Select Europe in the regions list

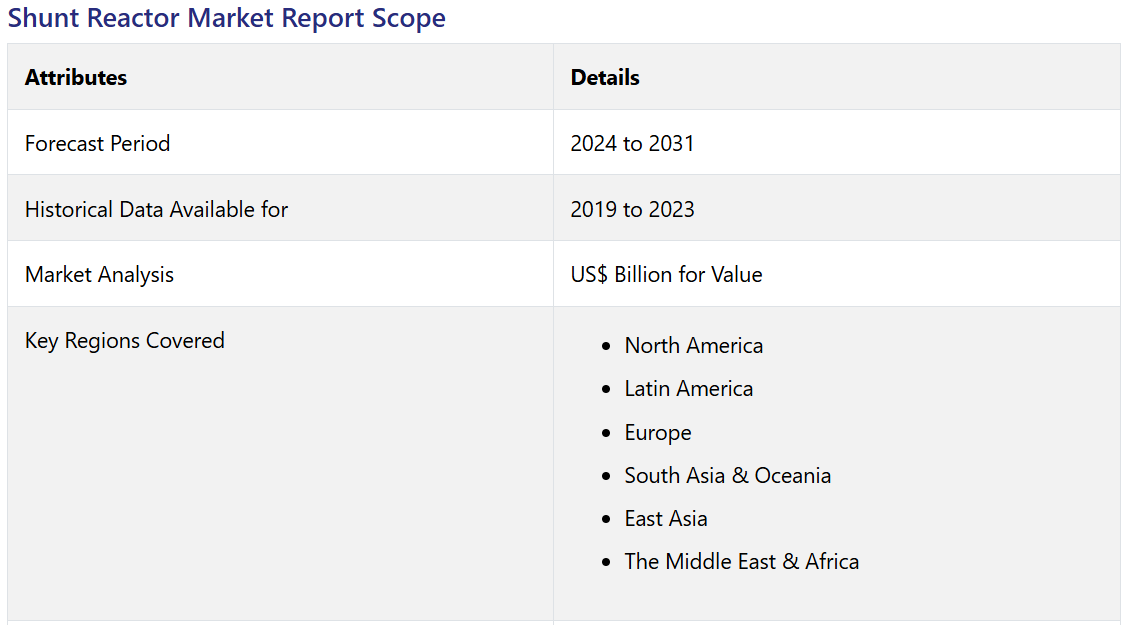658,432
